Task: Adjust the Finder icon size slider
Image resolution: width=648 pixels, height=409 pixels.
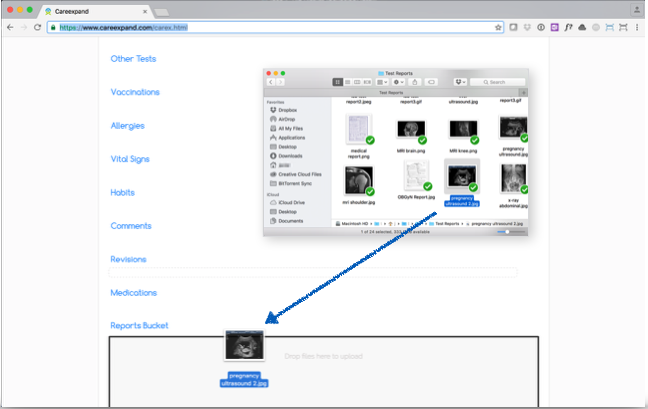Action: click(x=508, y=231)
